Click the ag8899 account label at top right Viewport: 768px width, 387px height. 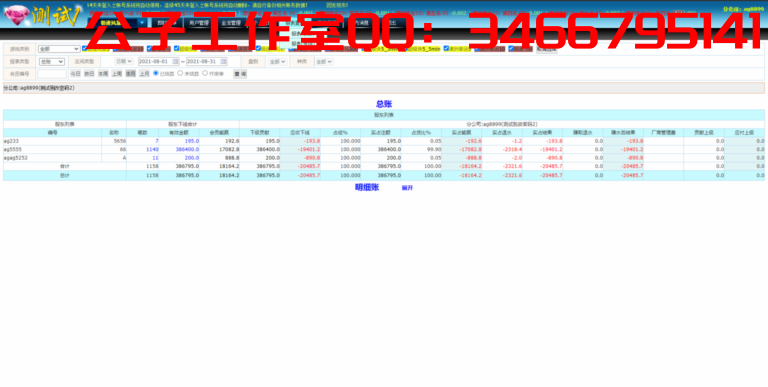[x=744, y=9]
